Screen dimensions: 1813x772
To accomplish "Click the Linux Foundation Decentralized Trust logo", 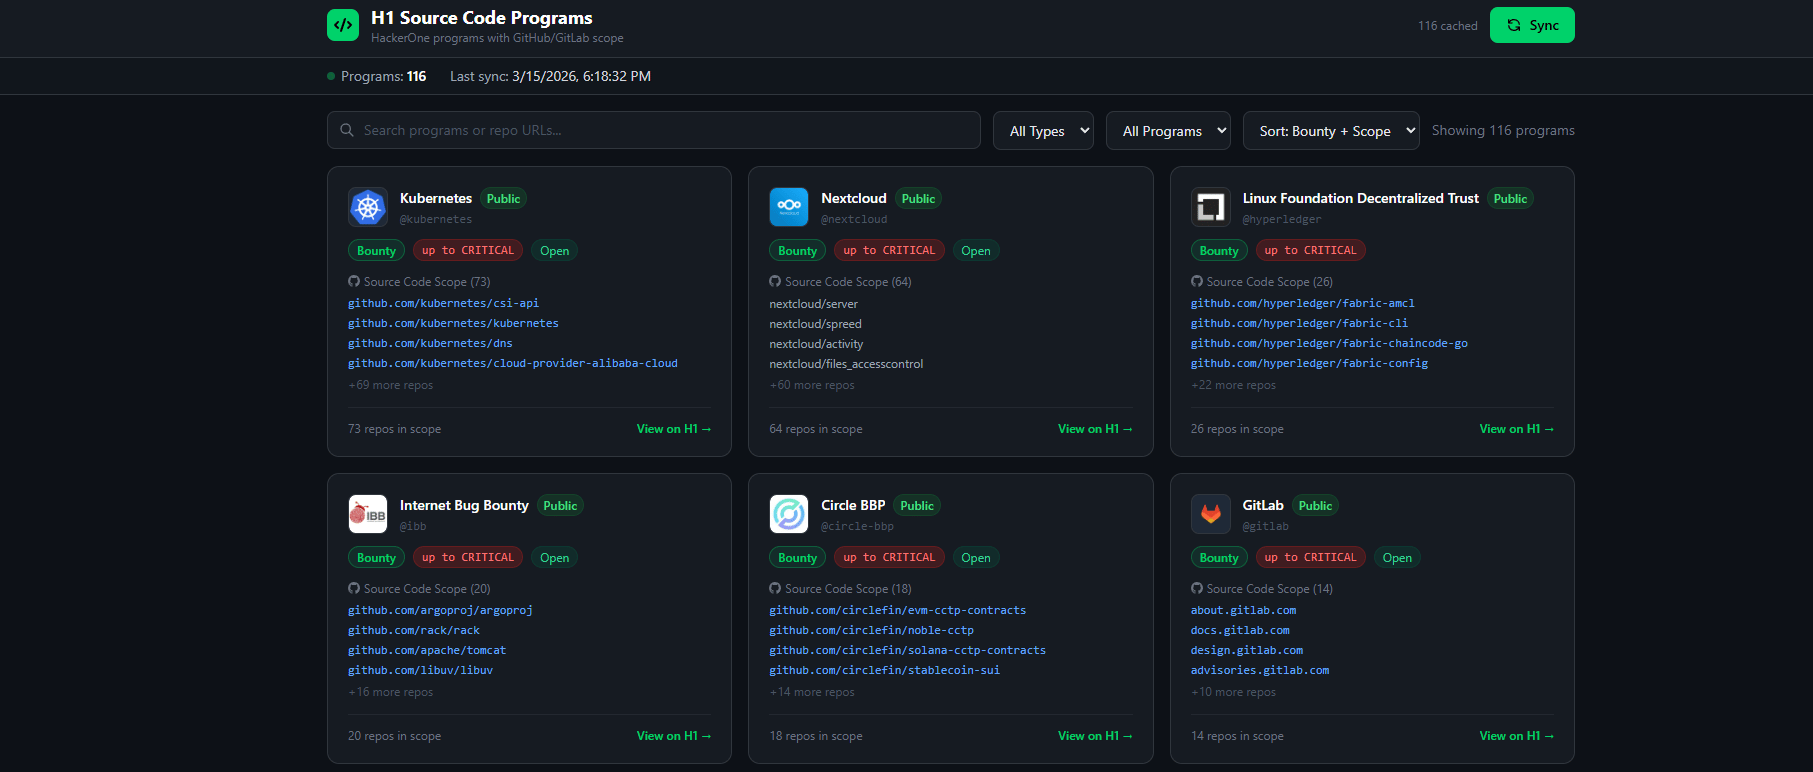I will 1210,207.
